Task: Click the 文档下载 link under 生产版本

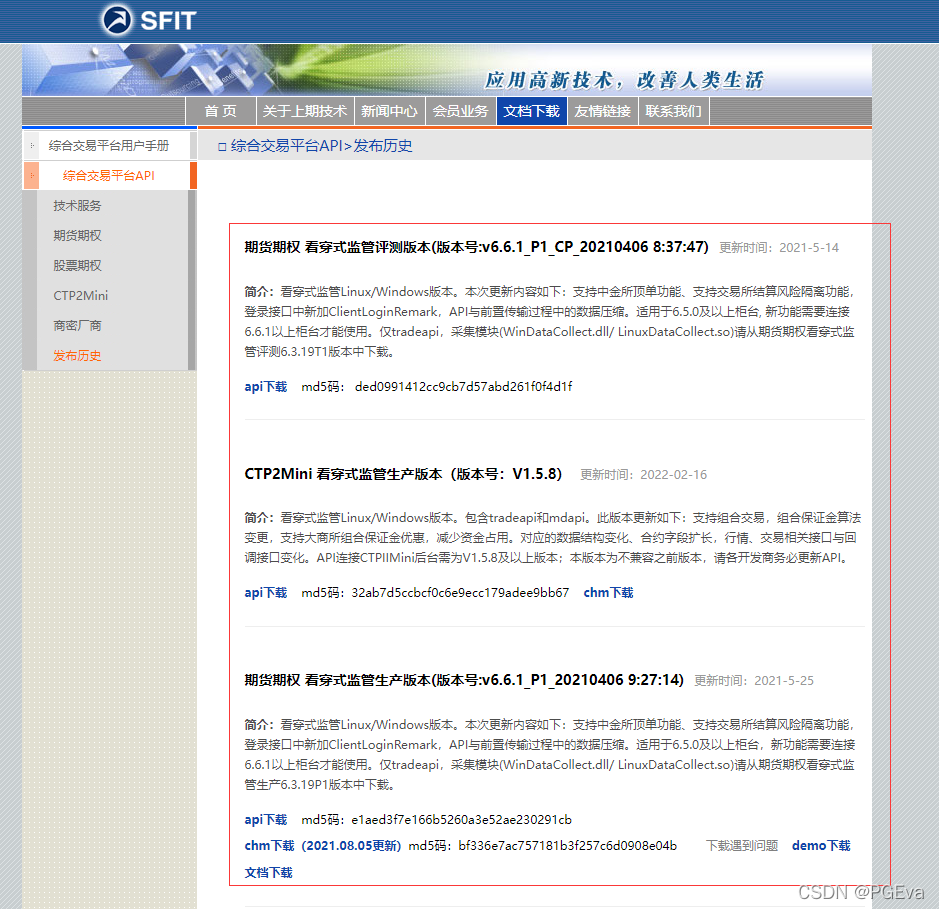Action: (x=268, y=872)
